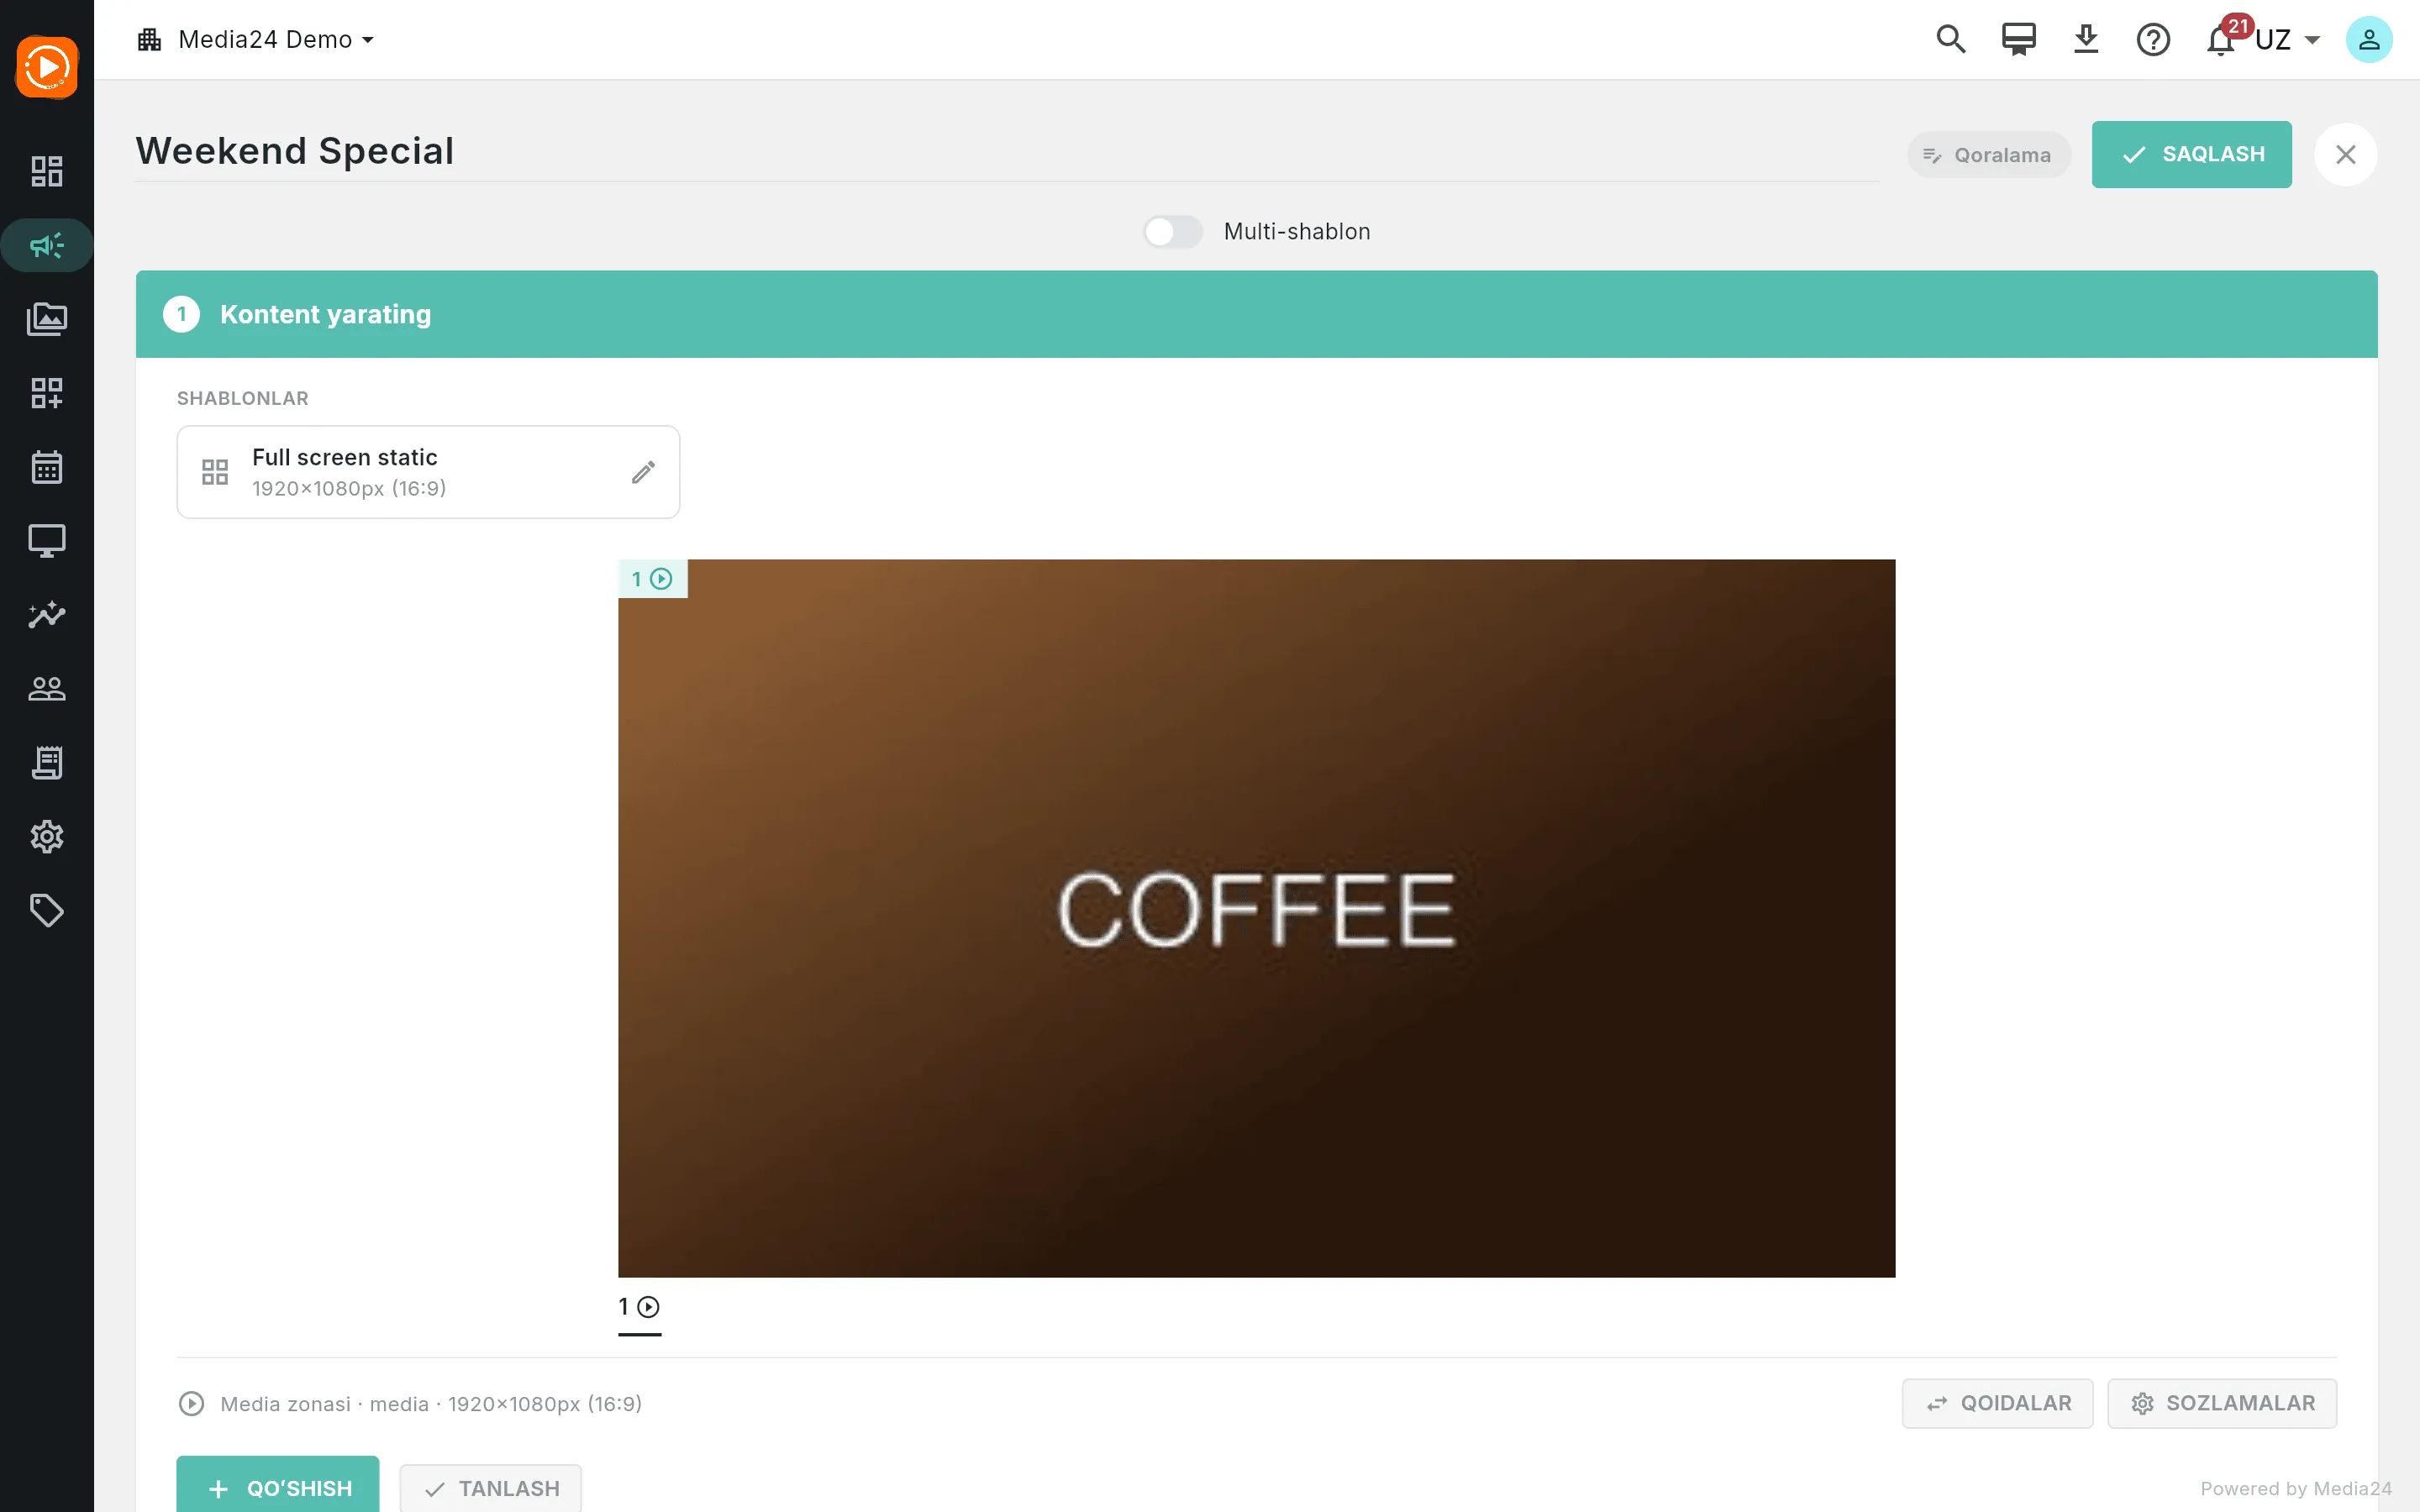Screen dimensions: 2420x1512
Task: Open the dashboard icon in sidebar
Action: pos(46,171)
